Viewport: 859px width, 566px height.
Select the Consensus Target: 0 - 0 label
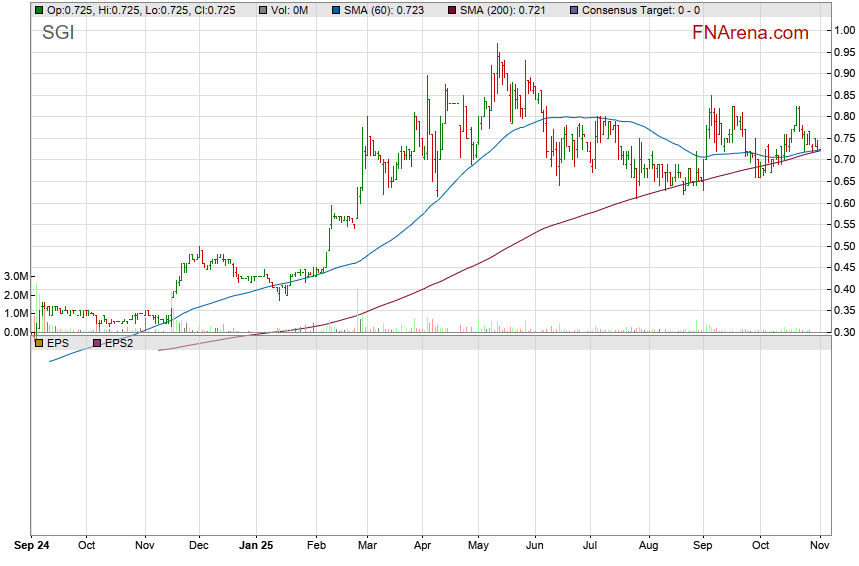click(640, 10)
